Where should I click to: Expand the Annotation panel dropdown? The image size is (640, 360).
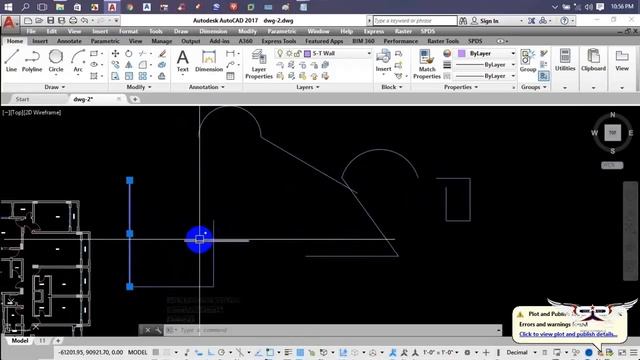(x=207, y=87)
